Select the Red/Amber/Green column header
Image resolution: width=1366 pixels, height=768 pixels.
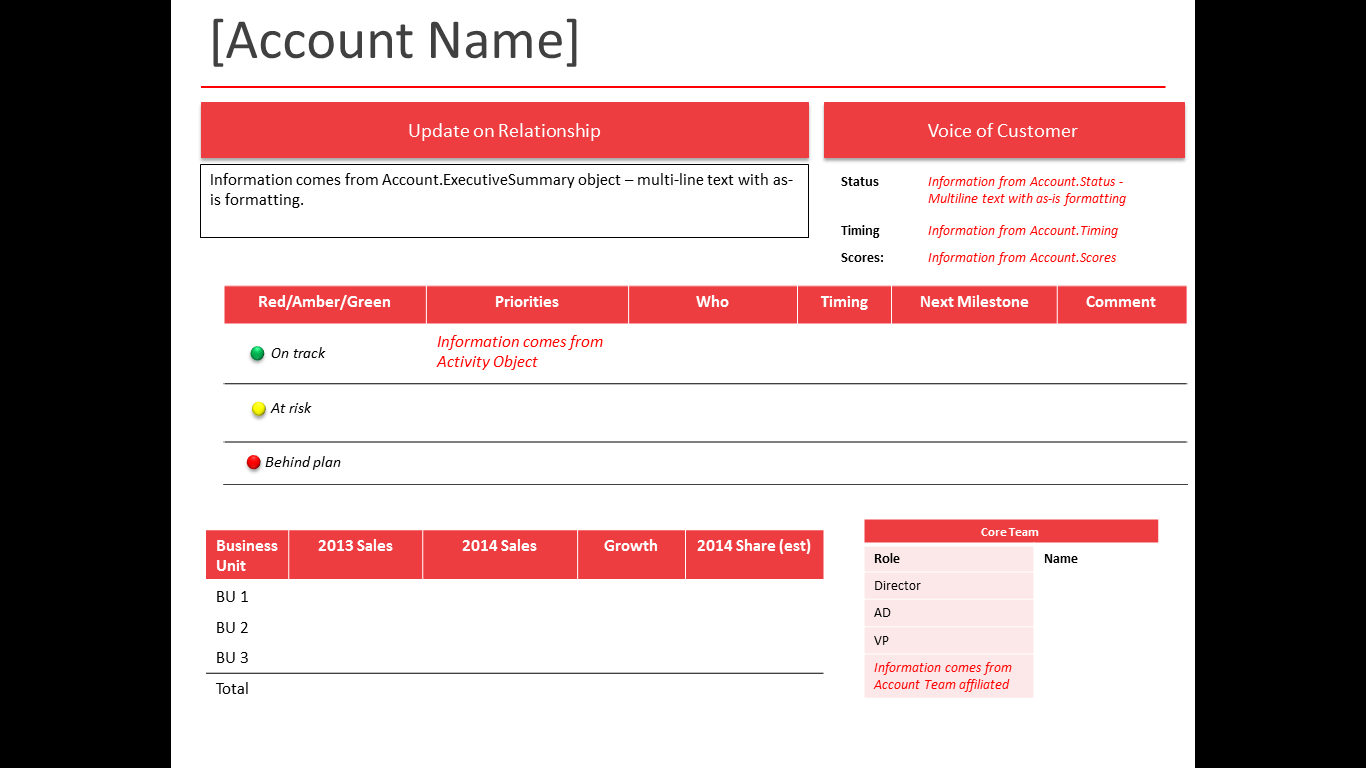coord(324,302)
